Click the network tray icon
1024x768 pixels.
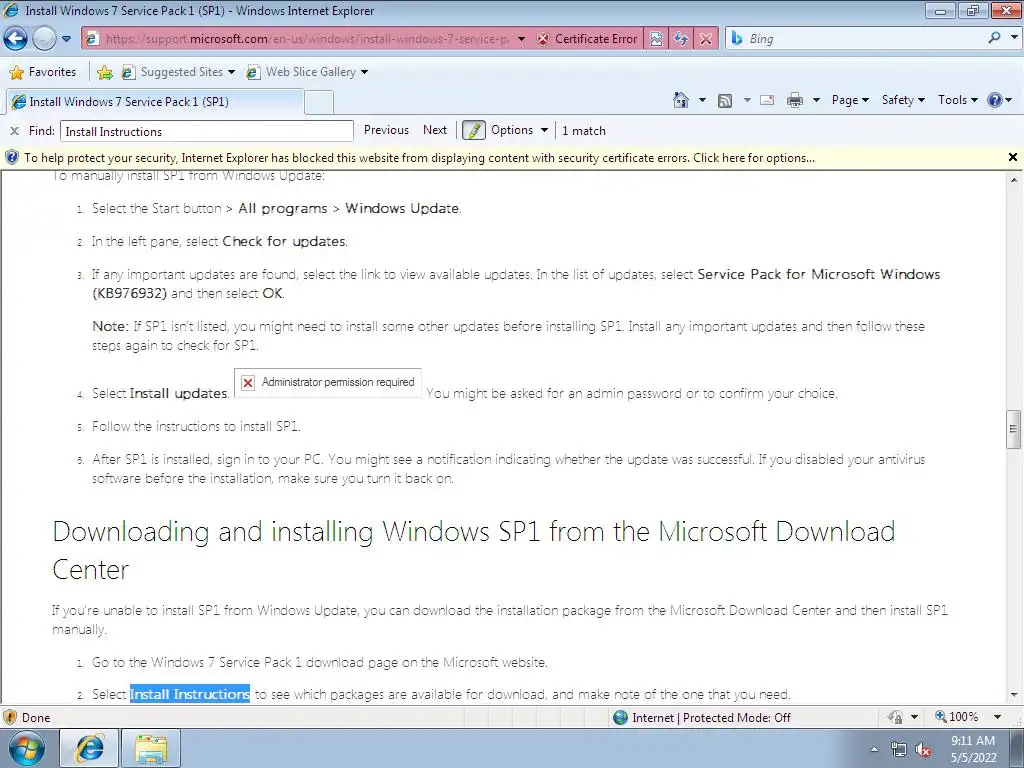click(x=899, y=750)
